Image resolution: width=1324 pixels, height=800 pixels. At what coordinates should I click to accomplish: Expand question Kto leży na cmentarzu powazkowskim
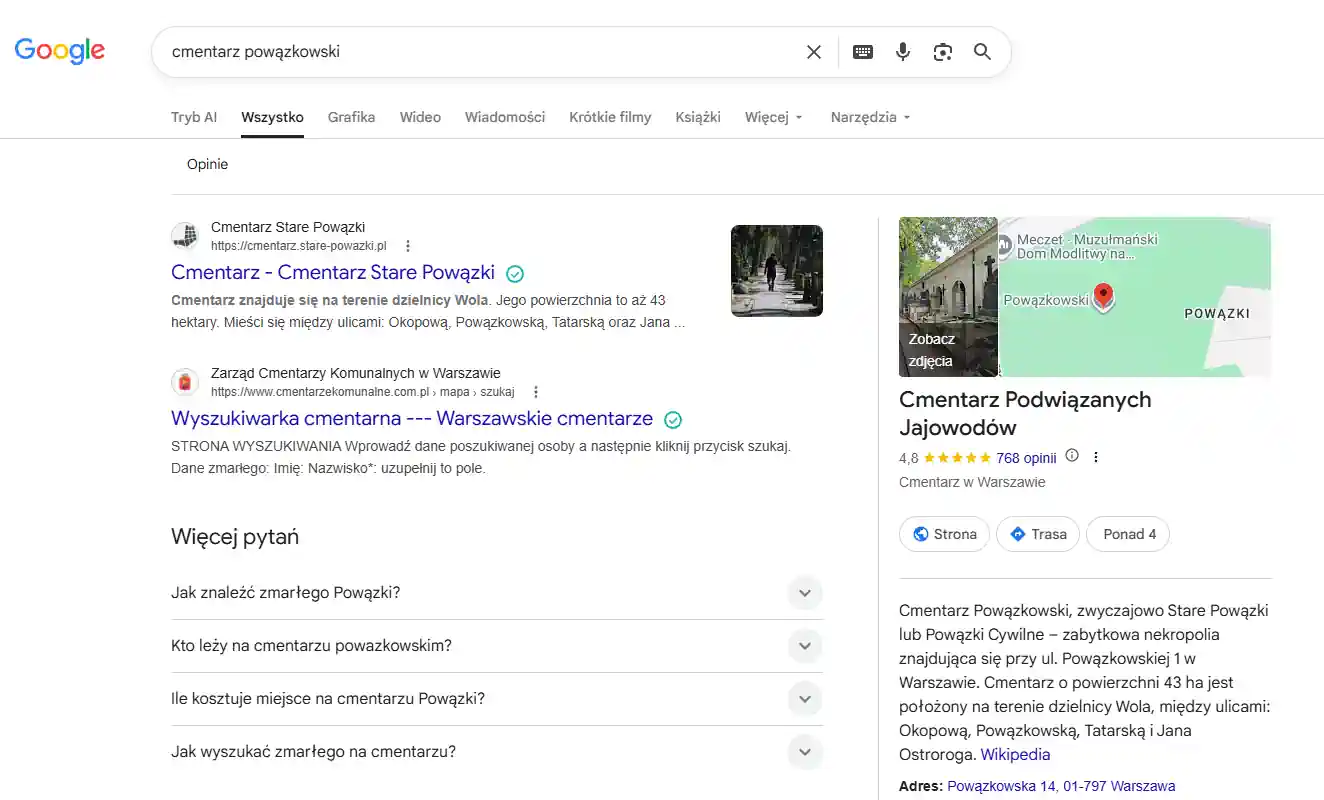point(497,646)
